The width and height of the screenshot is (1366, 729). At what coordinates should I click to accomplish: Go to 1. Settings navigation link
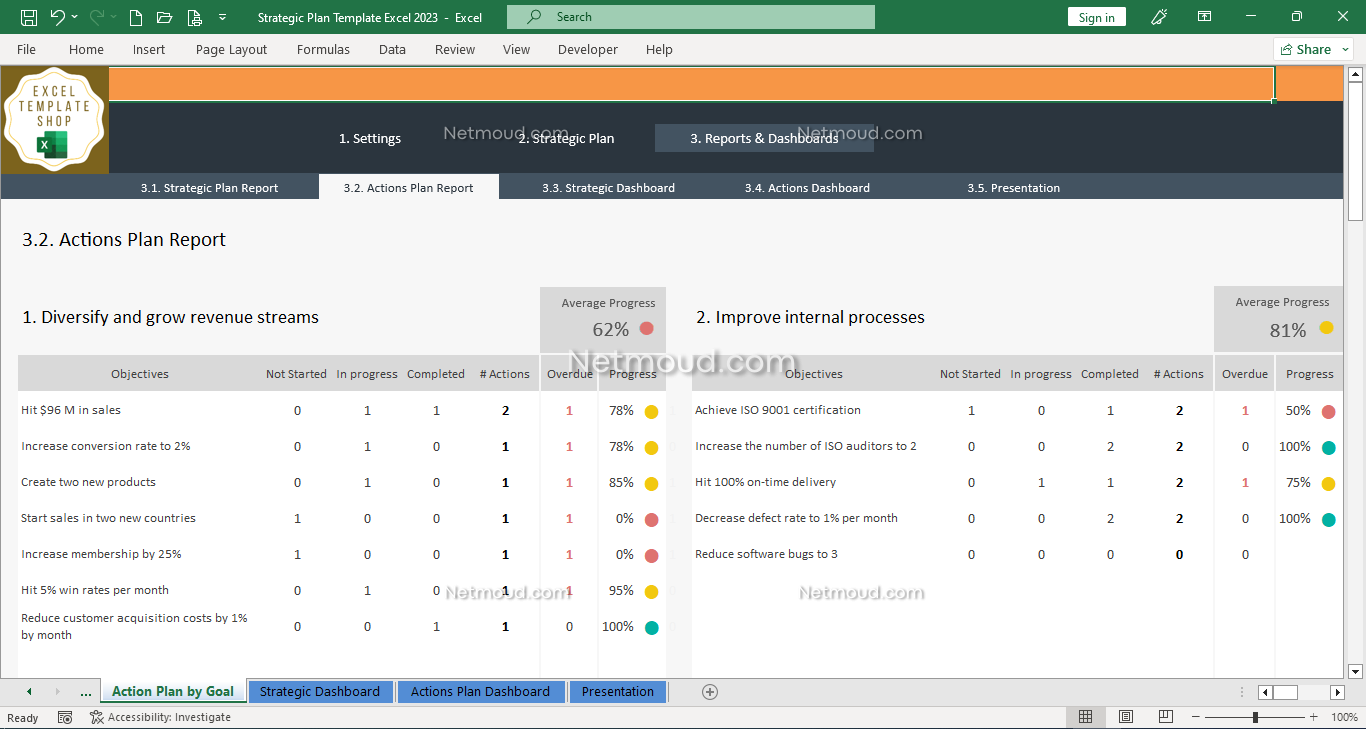370,139
